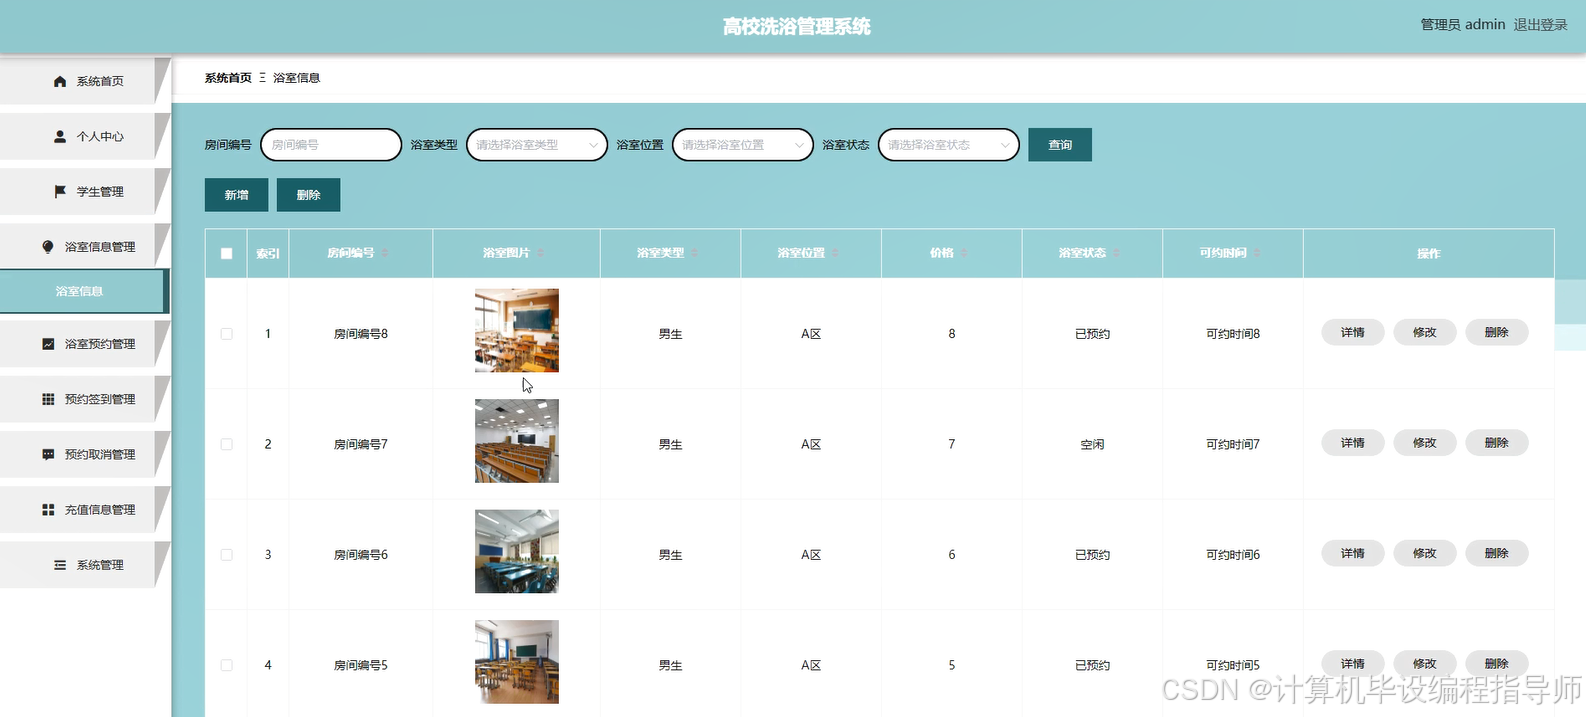View 详情 for 房间编号8
The width and height of the screenshot is (1586, 717).
pyautogui.click(x=1353, y=332)
